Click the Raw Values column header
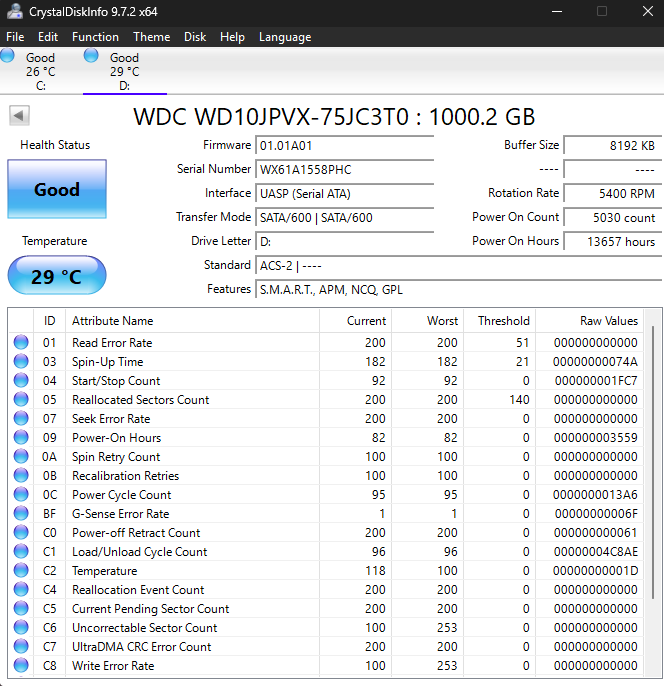This screenshot has height=686, width=664. click(x=589, y=321)
